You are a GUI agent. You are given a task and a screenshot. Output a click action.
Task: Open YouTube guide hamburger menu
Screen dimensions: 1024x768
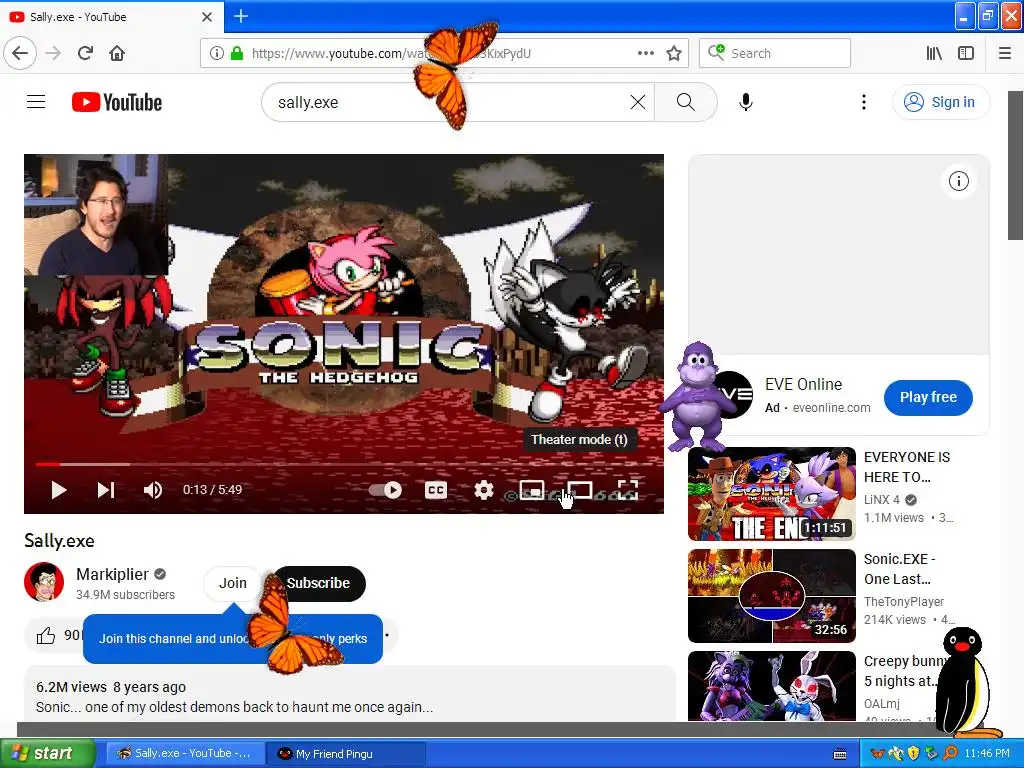coord(36,102)
